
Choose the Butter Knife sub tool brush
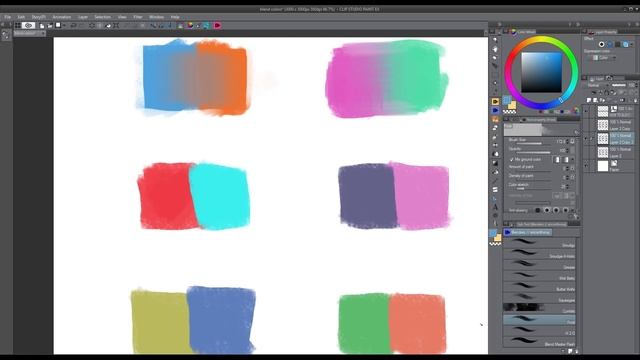539,287
